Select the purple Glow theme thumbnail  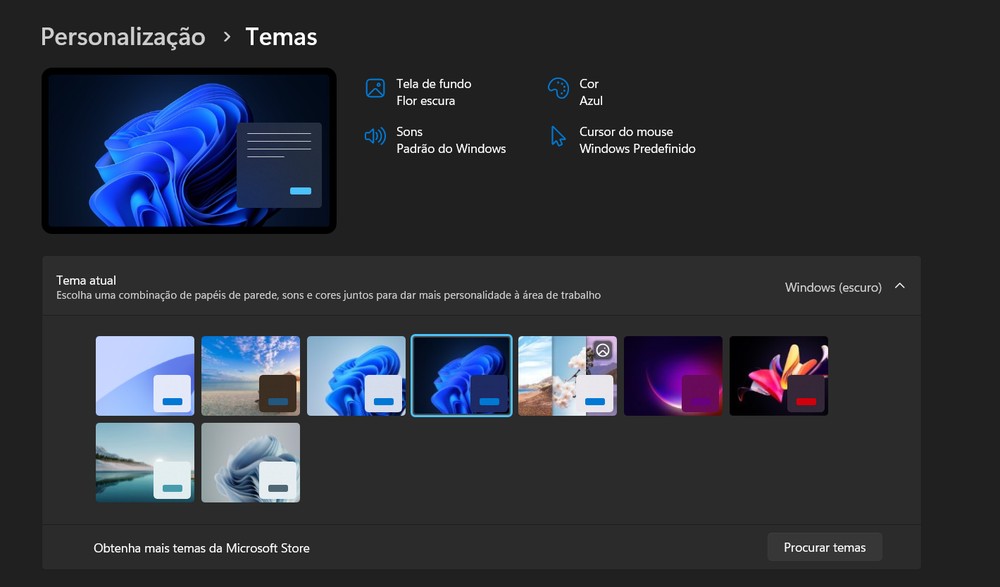pyautogui.click(x=673, y=375)
